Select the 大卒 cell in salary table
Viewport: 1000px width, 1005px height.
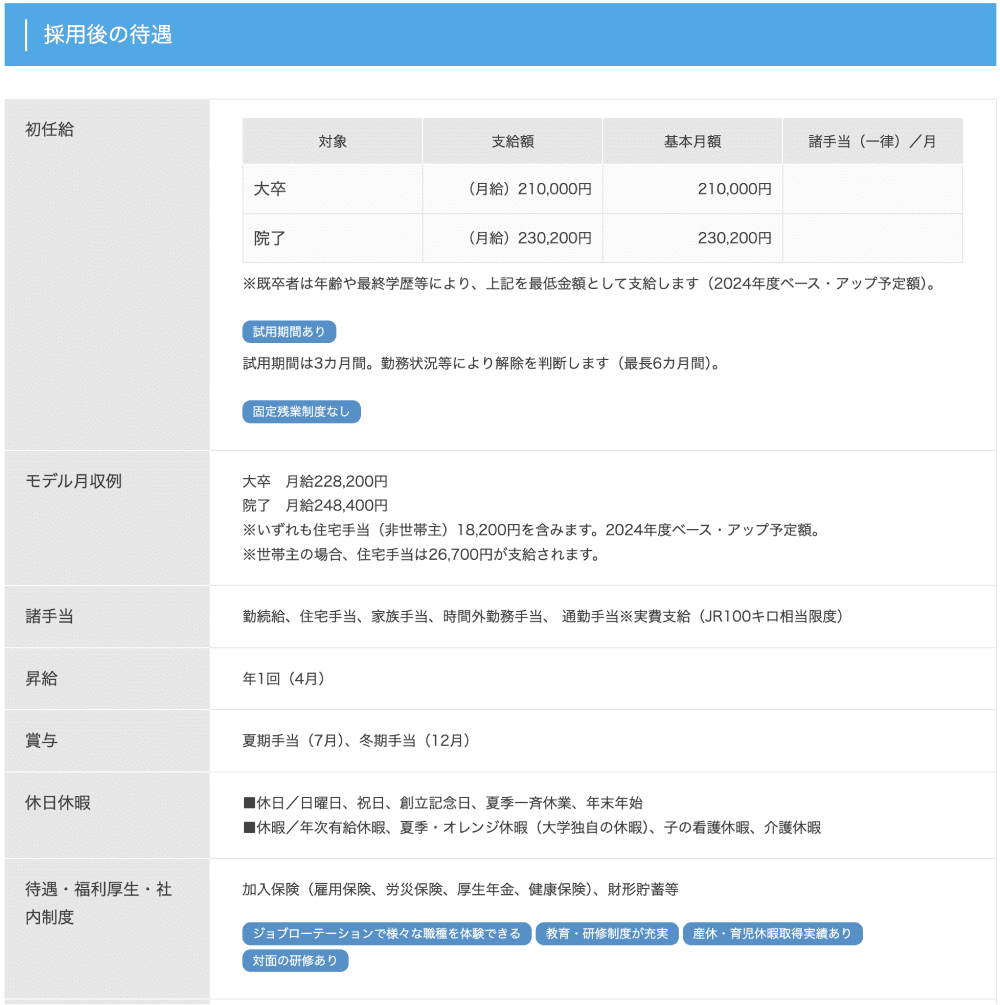270,189
